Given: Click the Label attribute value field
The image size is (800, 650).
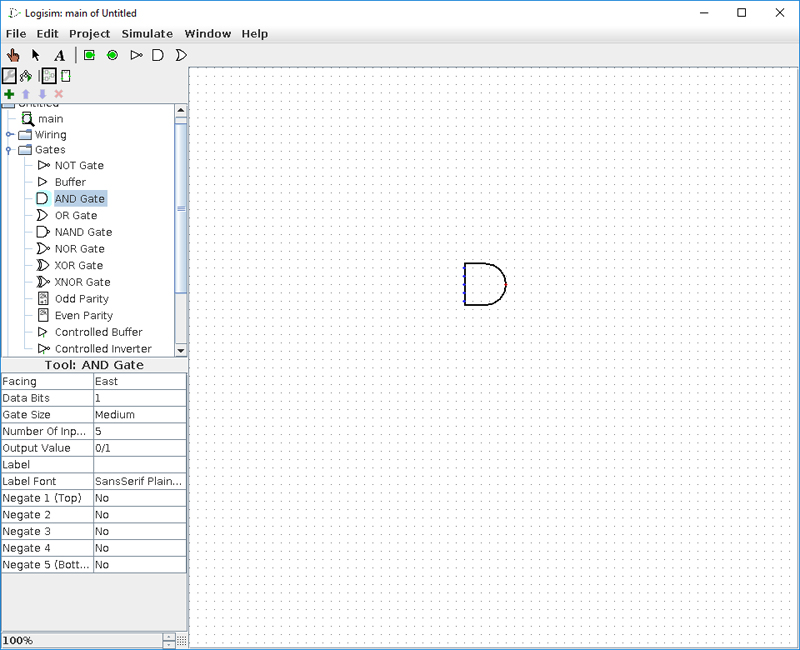Looking at the screenshot, I should click(139, 464).
